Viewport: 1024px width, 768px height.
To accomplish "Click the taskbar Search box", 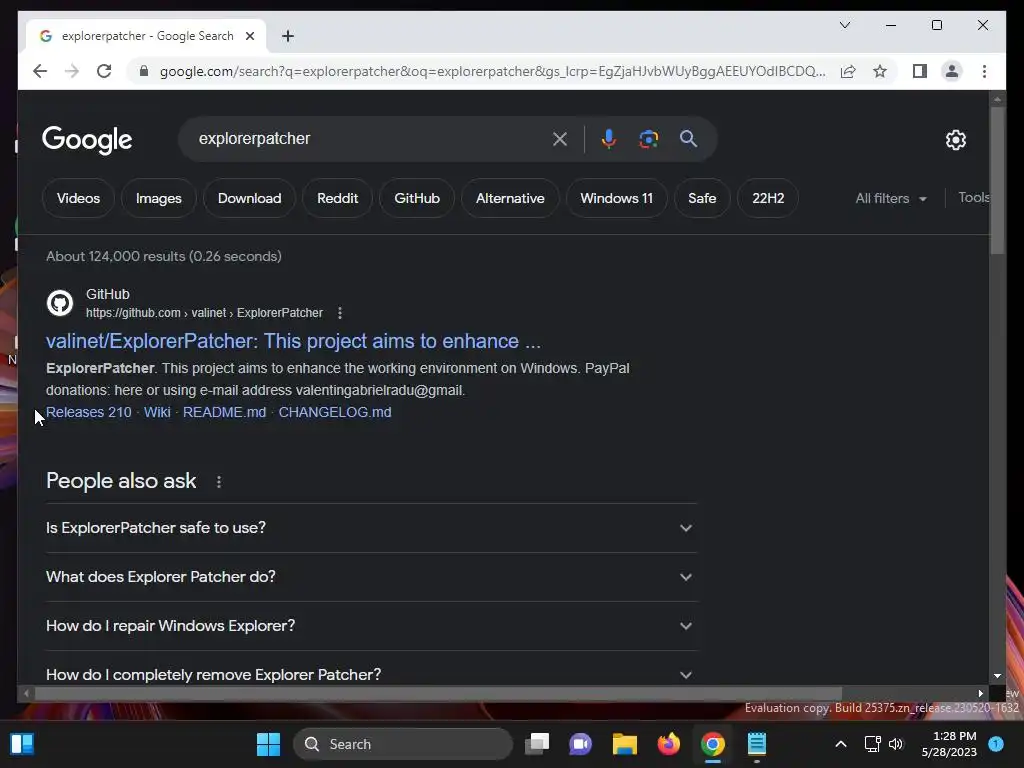I will [404, 744].
